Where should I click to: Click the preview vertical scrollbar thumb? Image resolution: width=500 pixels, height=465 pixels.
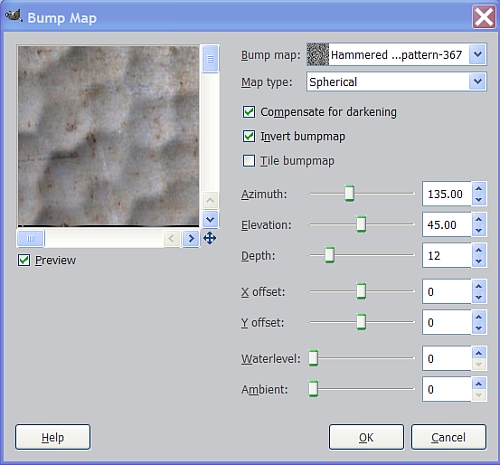(x=210, y=59)
